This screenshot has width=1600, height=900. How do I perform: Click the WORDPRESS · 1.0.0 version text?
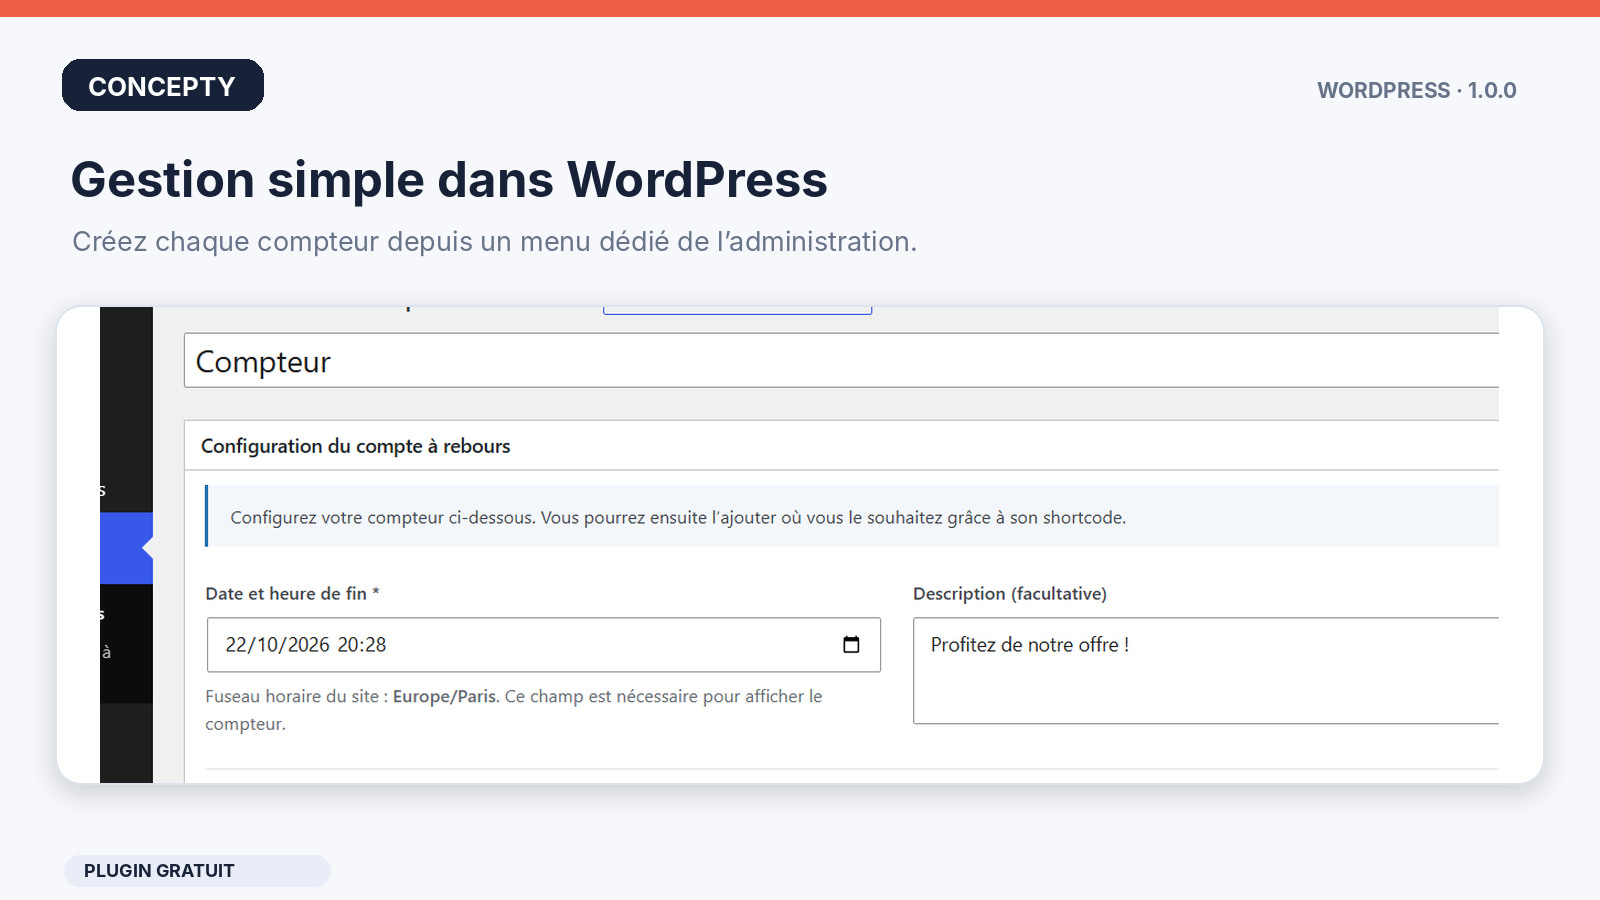tap(1417, 90)
